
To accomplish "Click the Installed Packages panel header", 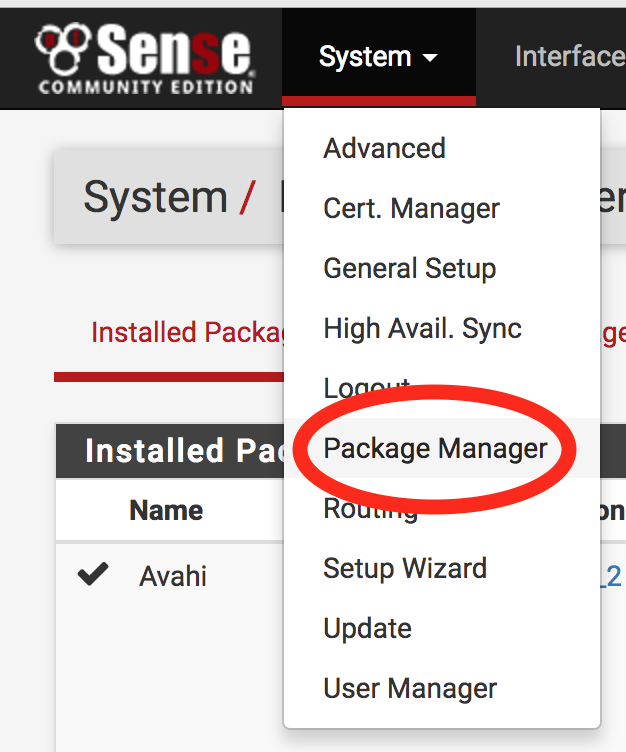I will tap(170, 451).
